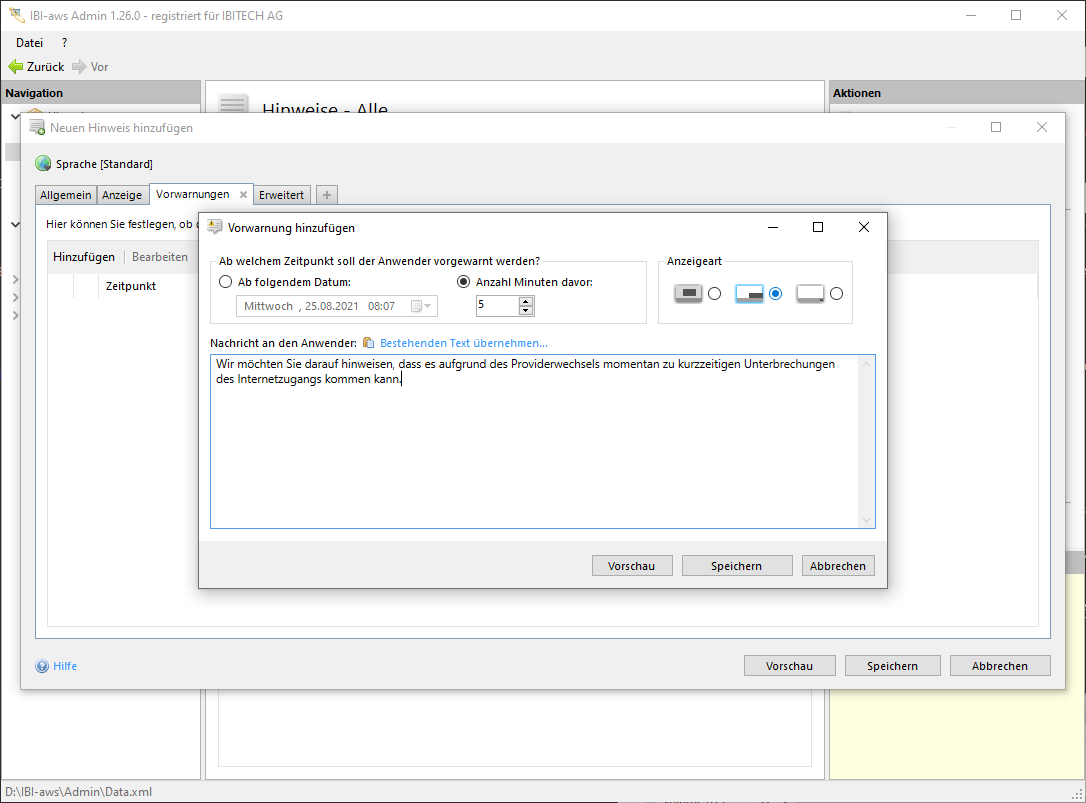Click the blue Hilfe help icon
Image resolution: width=1086 pixels, height=803 pixels.
42,666
